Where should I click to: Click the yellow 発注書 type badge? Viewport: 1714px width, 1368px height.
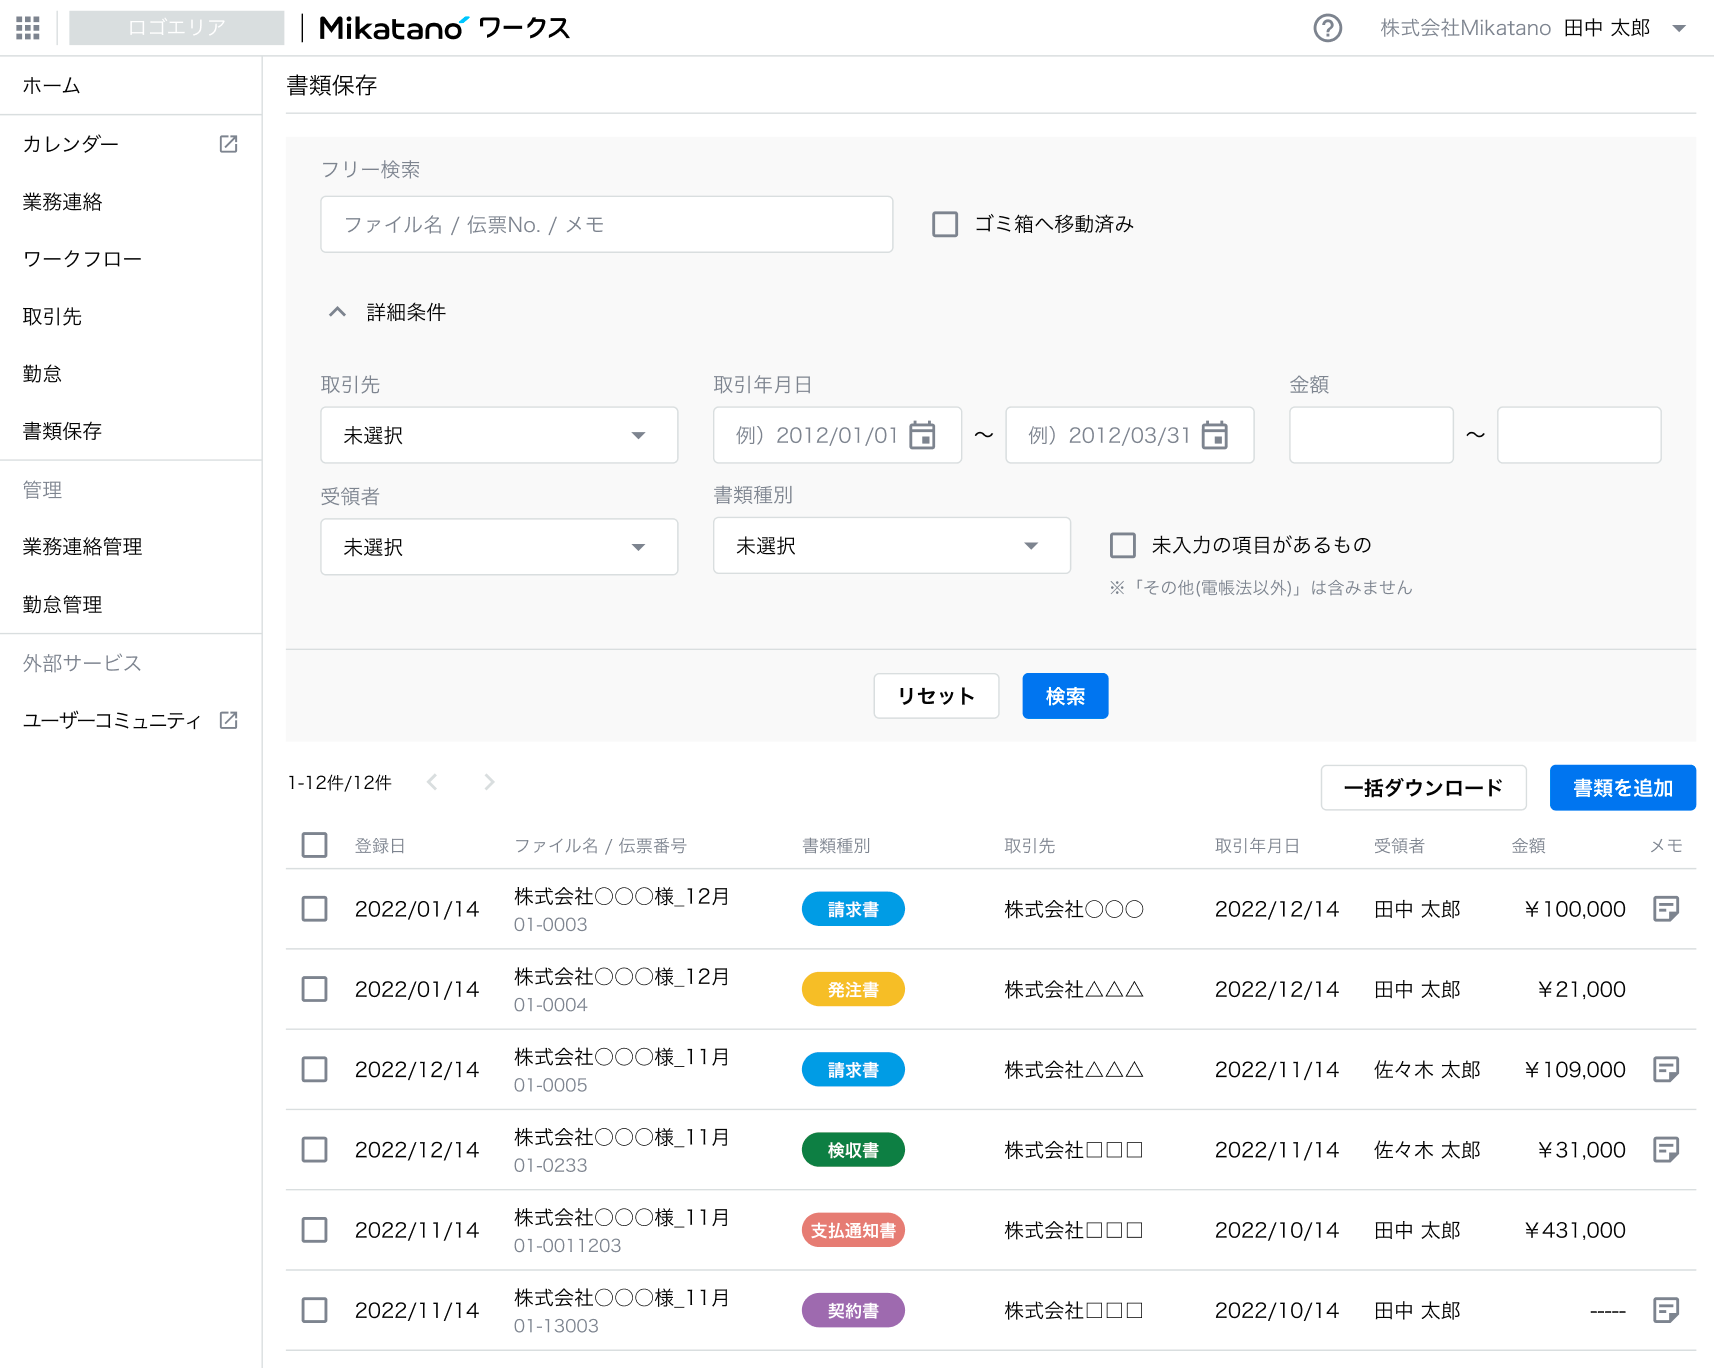point(852,990)
